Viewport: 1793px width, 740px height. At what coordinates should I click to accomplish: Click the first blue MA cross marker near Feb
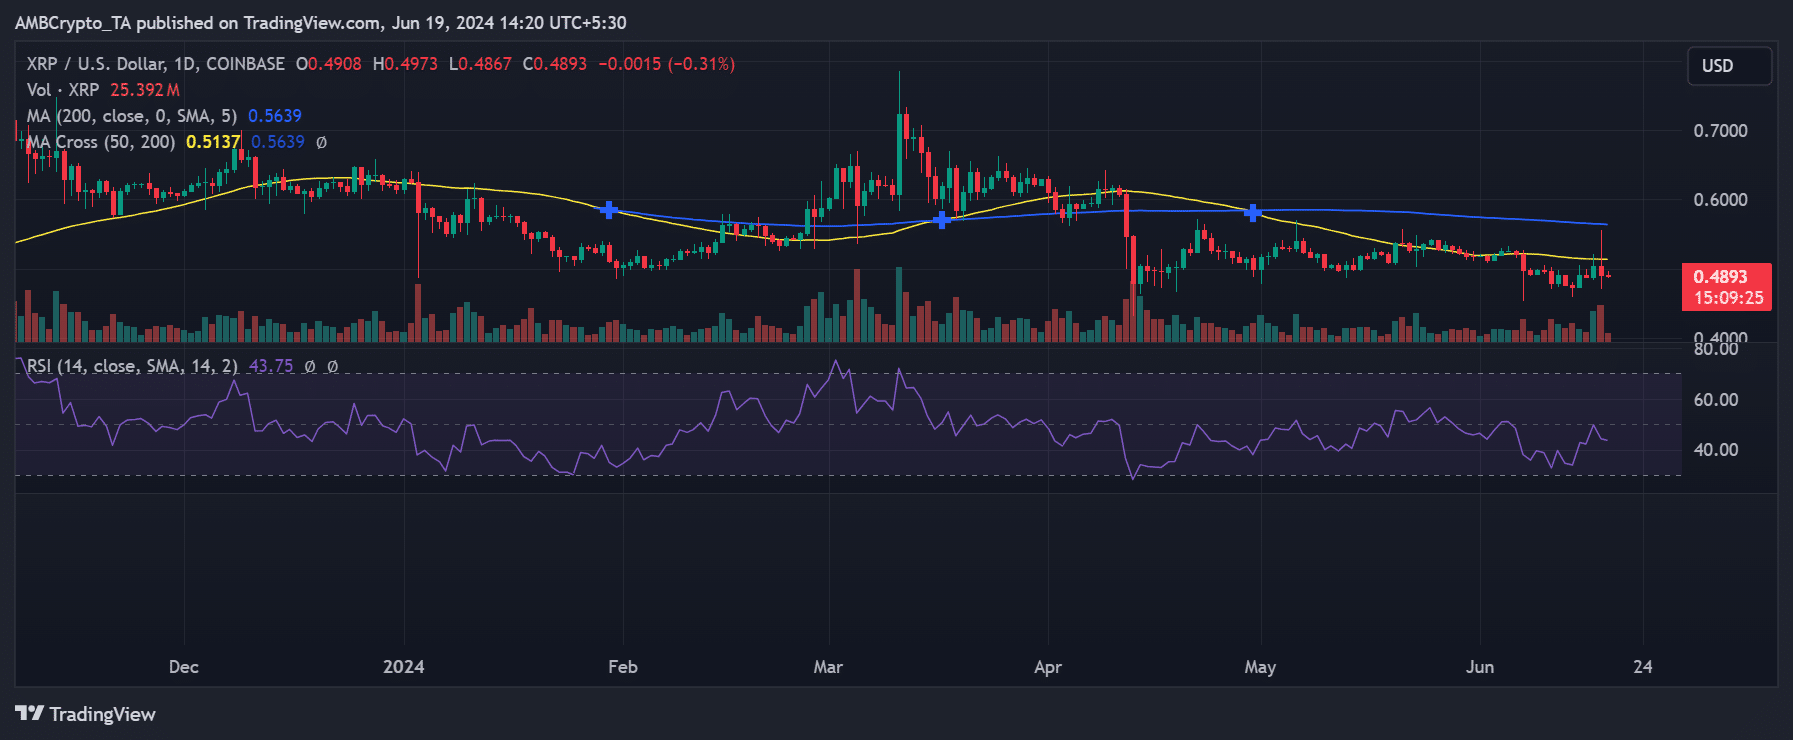[x=608, y=210]
